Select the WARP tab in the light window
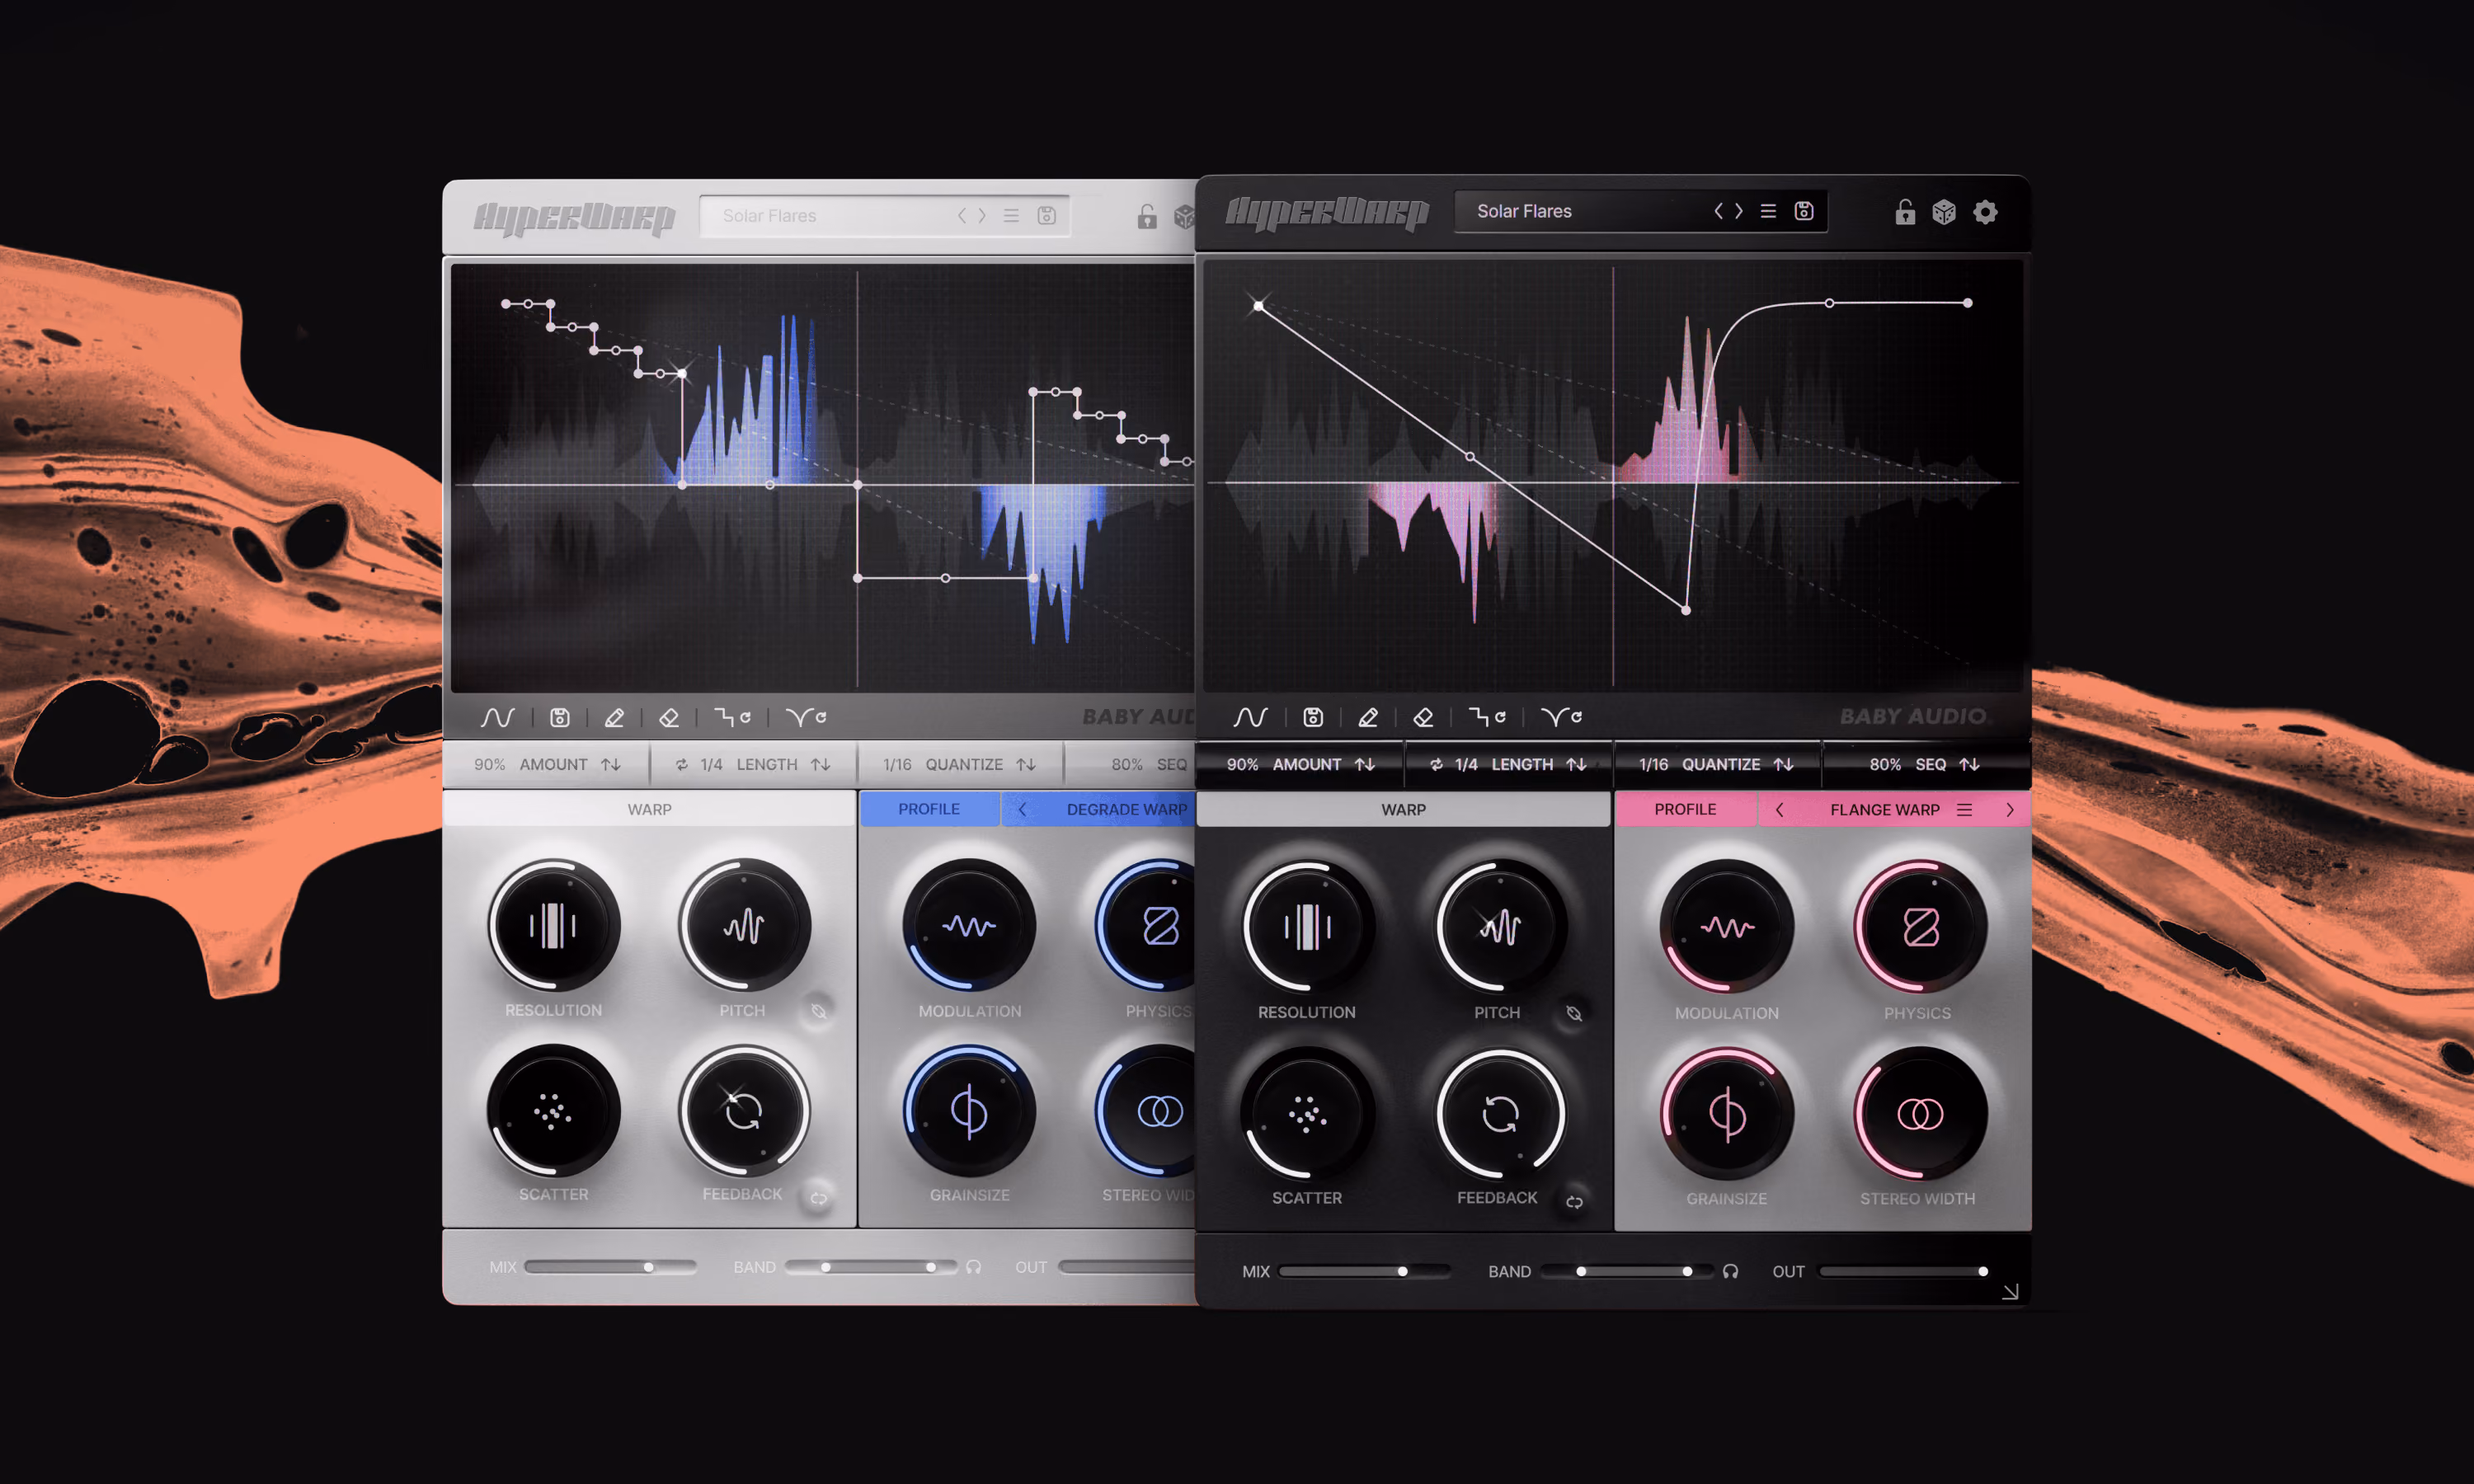 (x=649, y=809)
